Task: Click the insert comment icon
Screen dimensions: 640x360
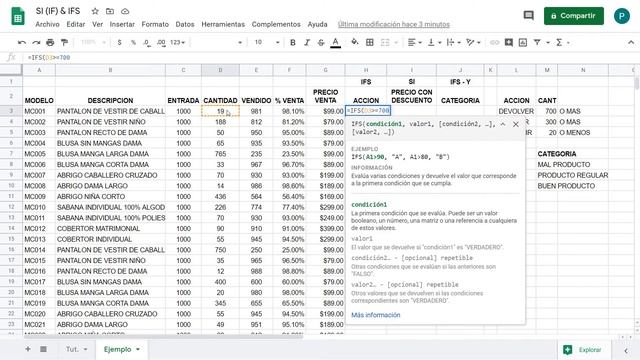Action: pos(509,42)
